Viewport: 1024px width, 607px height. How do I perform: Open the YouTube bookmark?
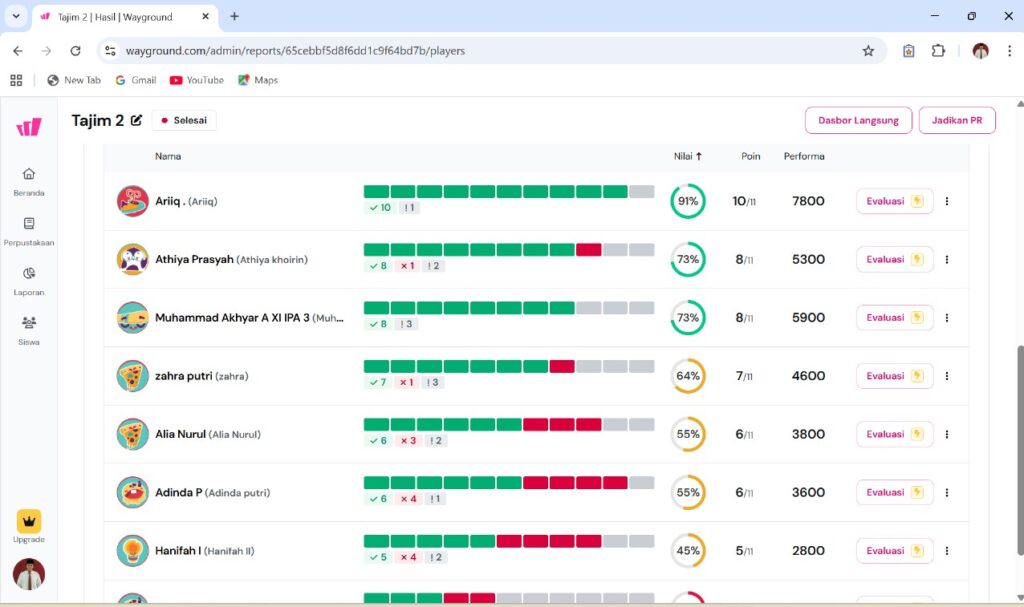point(196,80)
